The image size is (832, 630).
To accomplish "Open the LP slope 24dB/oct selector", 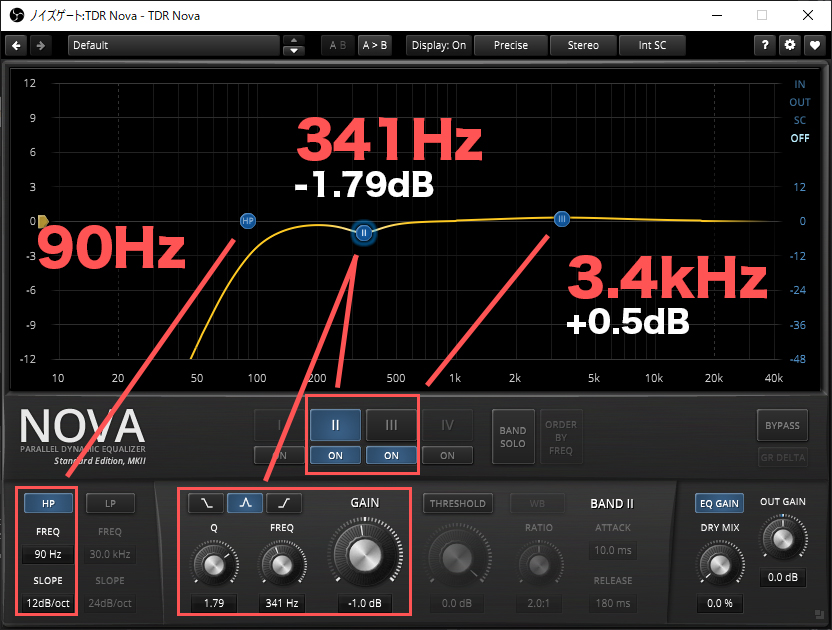I will (x=110, y=603).
